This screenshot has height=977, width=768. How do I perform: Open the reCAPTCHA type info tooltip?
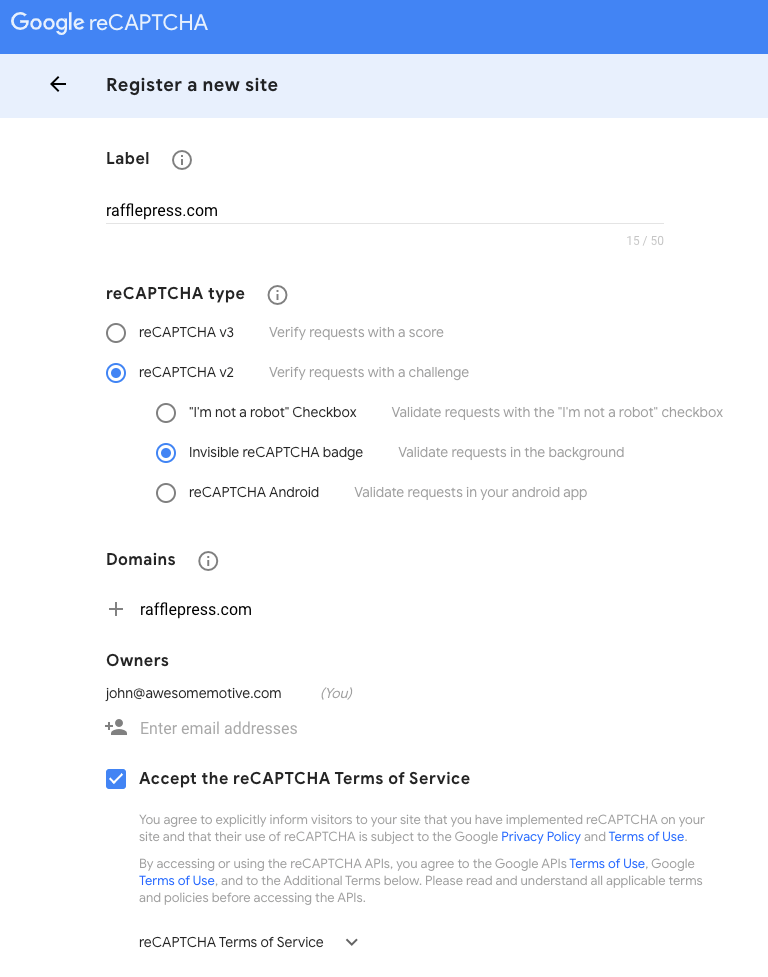click(277, 294)
